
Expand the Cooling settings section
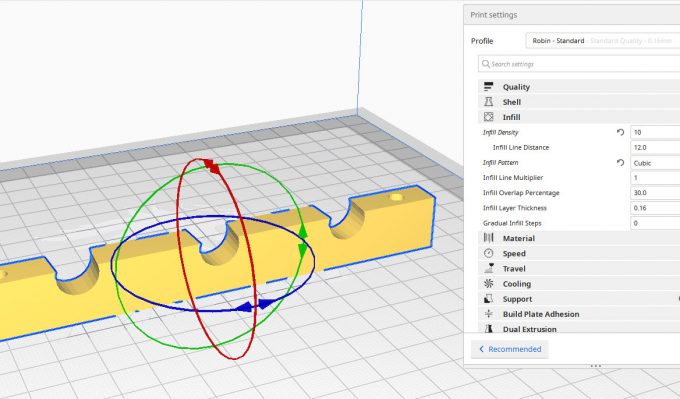tap(579, 284)
